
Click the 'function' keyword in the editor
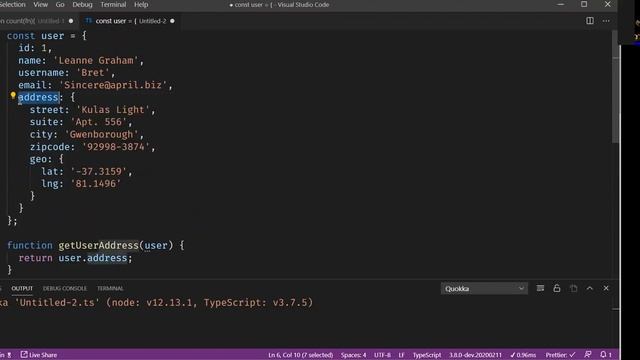click(30, 246)
